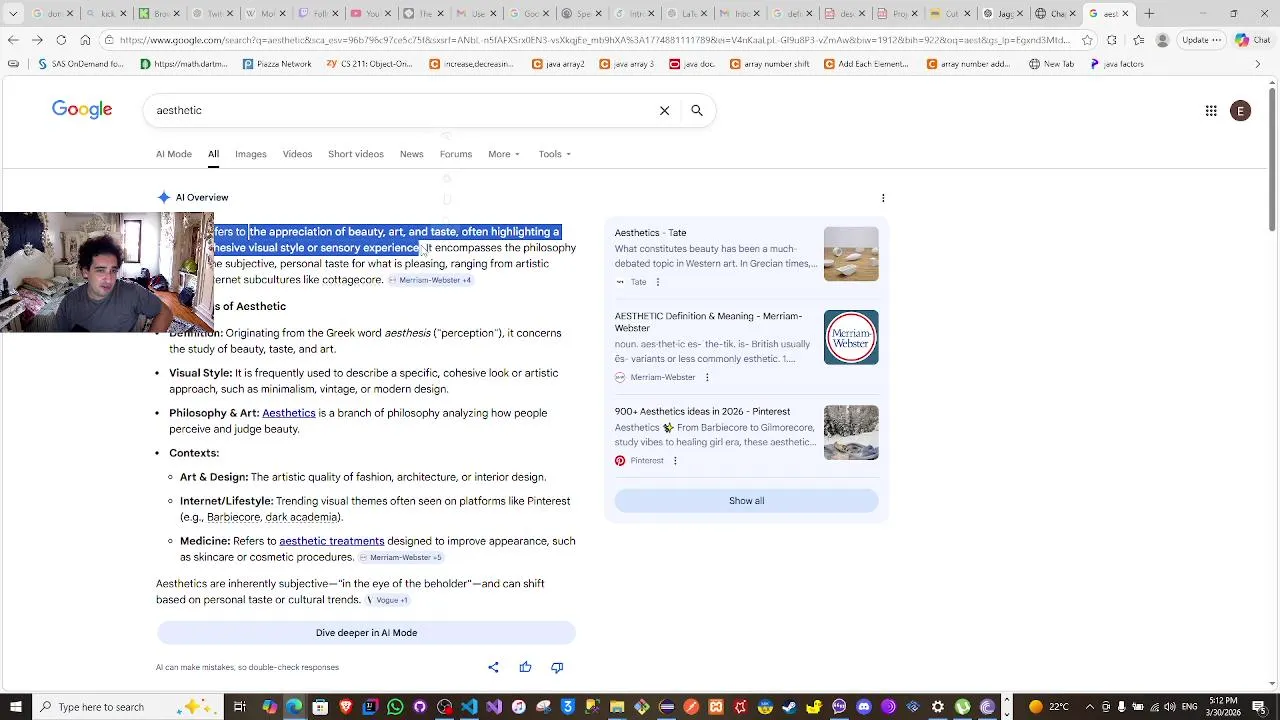Open the Aesthetics - Tate source
This screenshot has height=720, width=1280.
pyautogui.click(x=651, y=233)
